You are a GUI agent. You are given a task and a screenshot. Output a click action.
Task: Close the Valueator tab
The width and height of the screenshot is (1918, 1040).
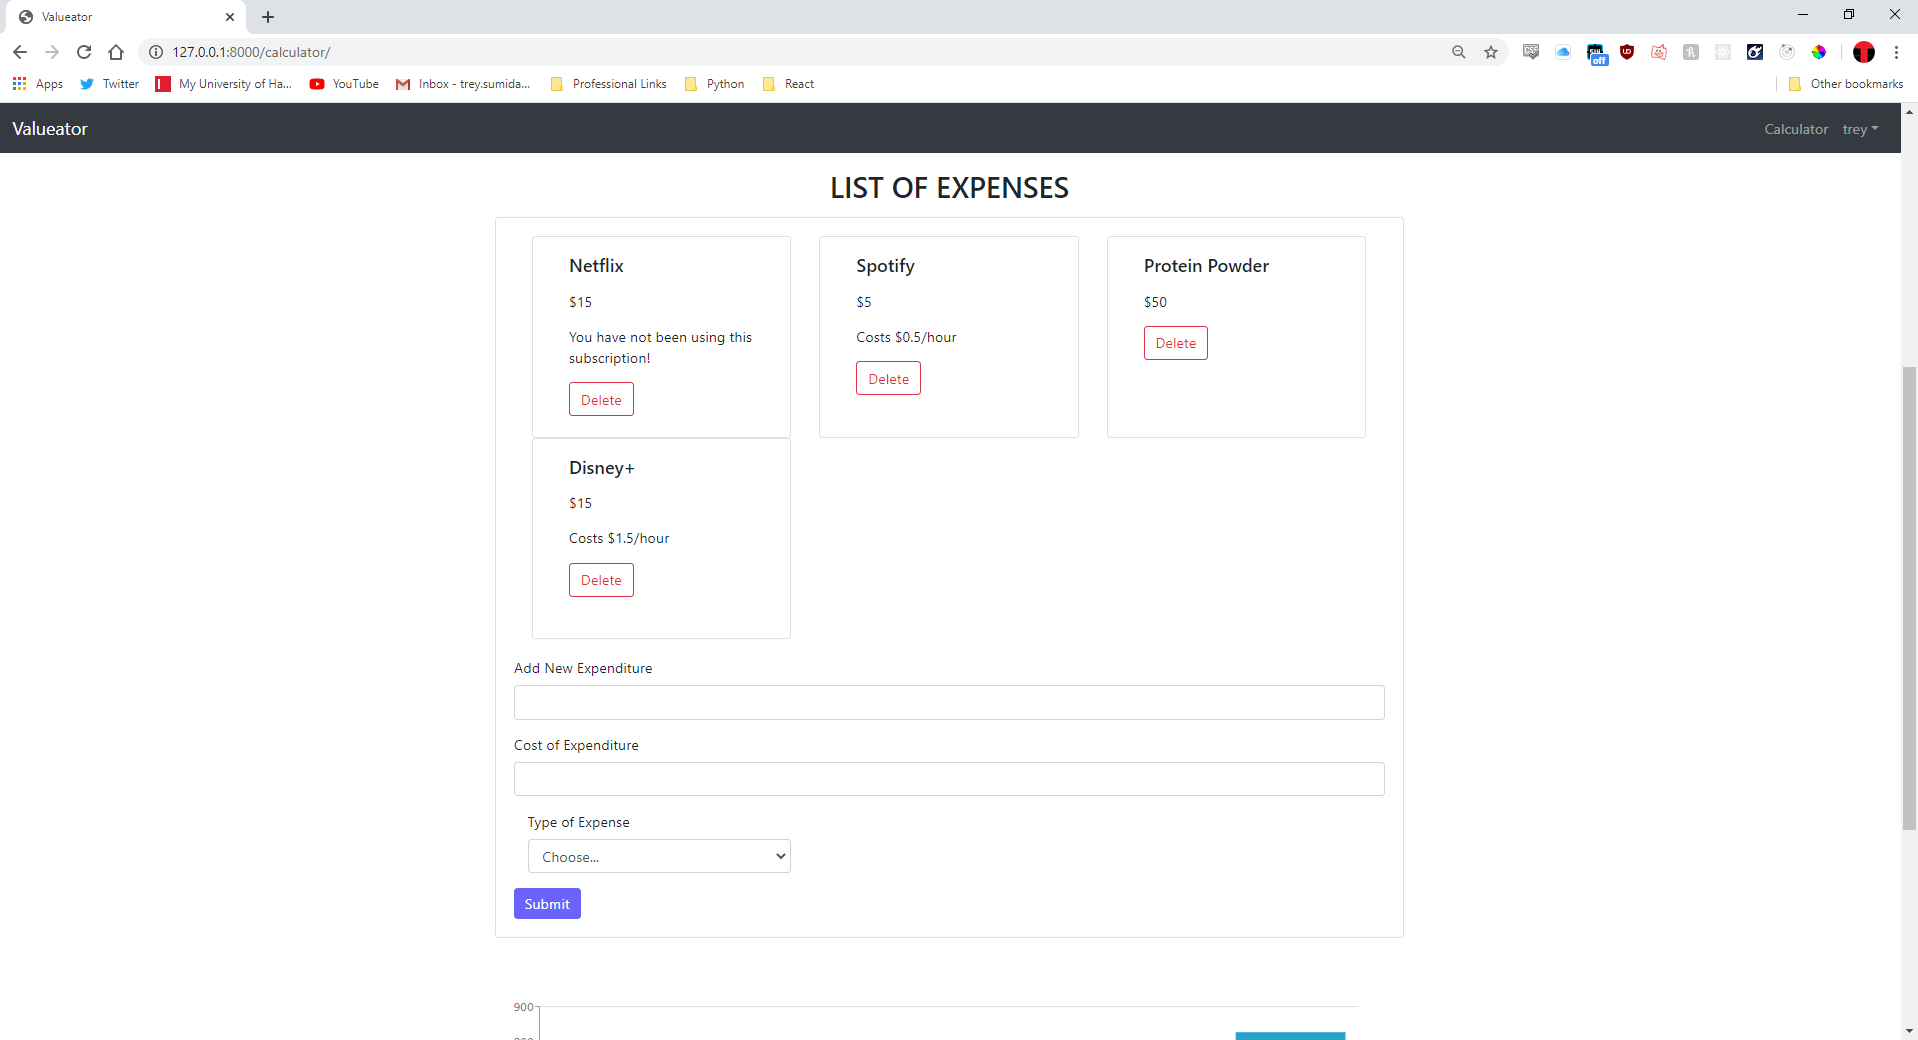click(230, 17)
